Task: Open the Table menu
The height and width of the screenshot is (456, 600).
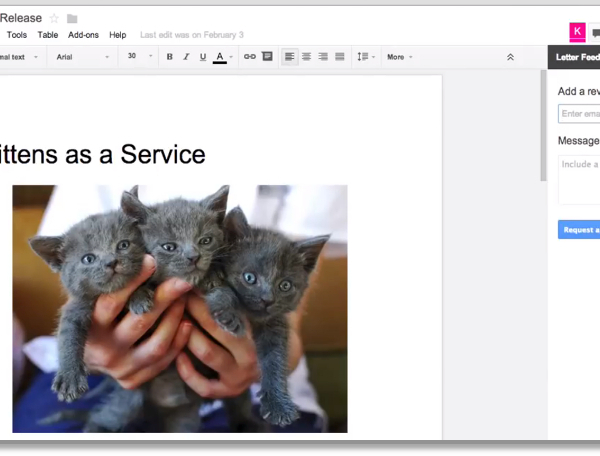Action: [x=48, y=35]
